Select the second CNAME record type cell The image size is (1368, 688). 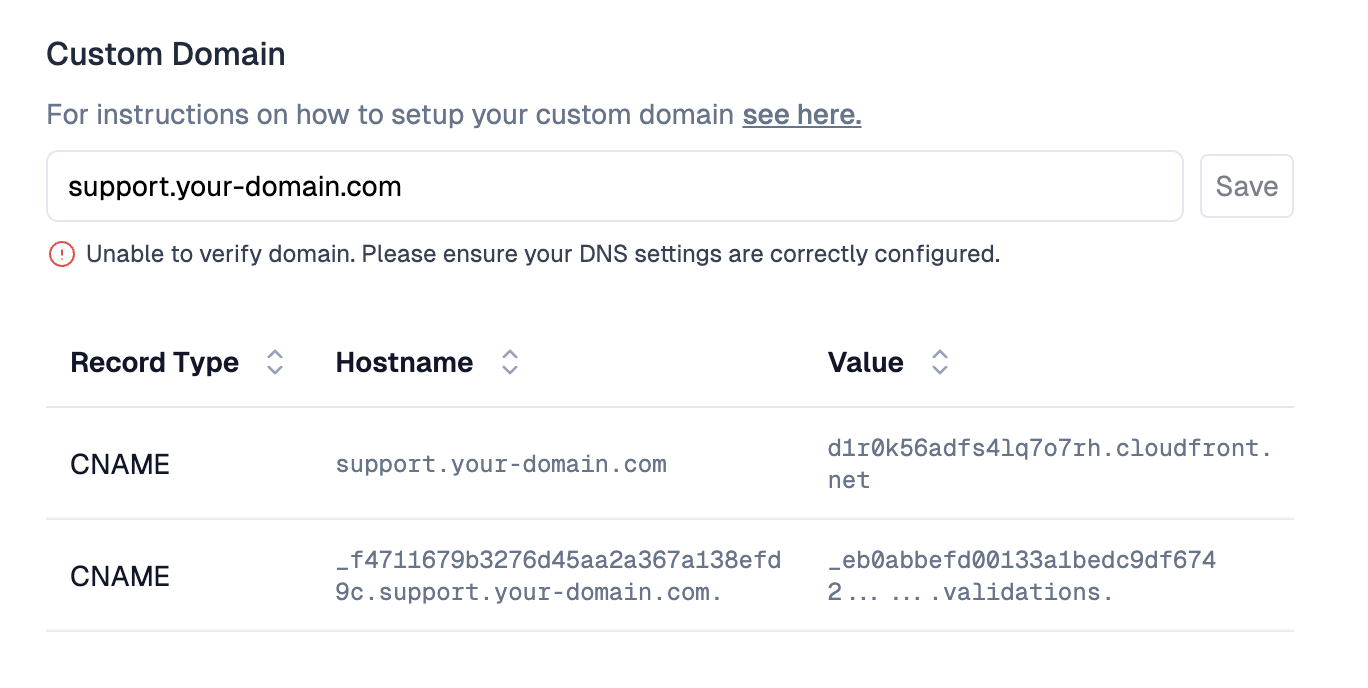click(x=120, y=576)
